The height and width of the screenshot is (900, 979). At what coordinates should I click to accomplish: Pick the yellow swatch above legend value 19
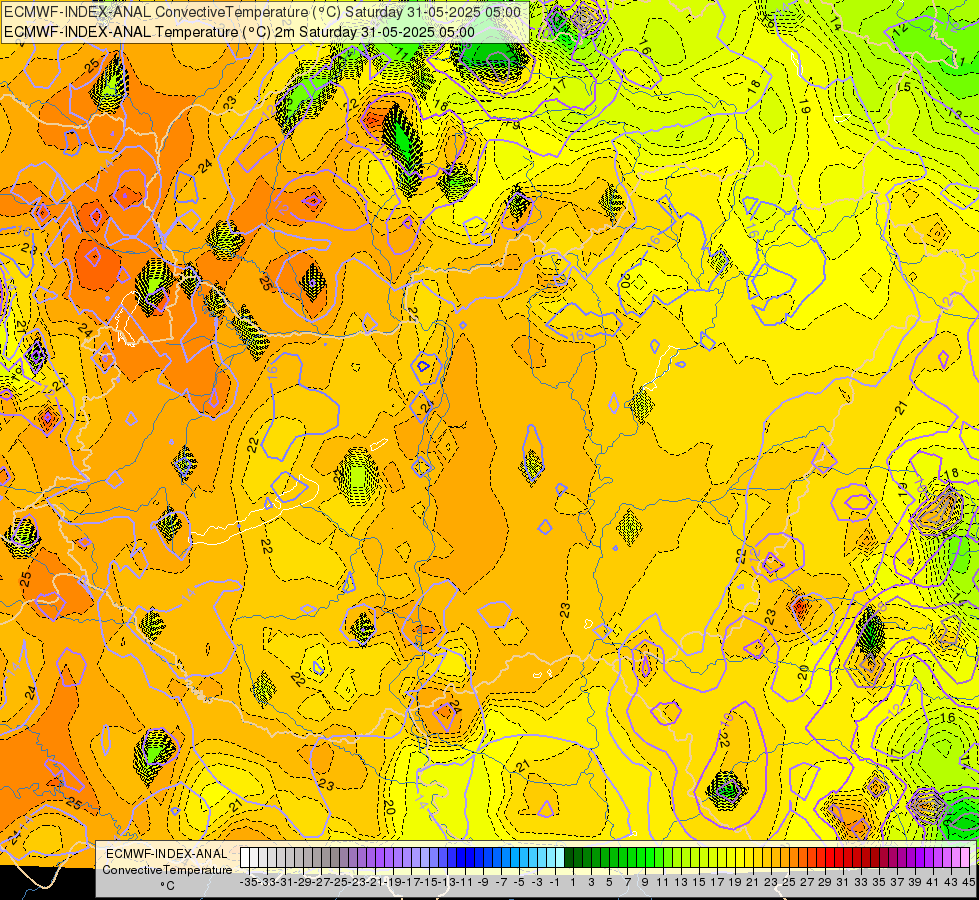[x=731, y=858]
